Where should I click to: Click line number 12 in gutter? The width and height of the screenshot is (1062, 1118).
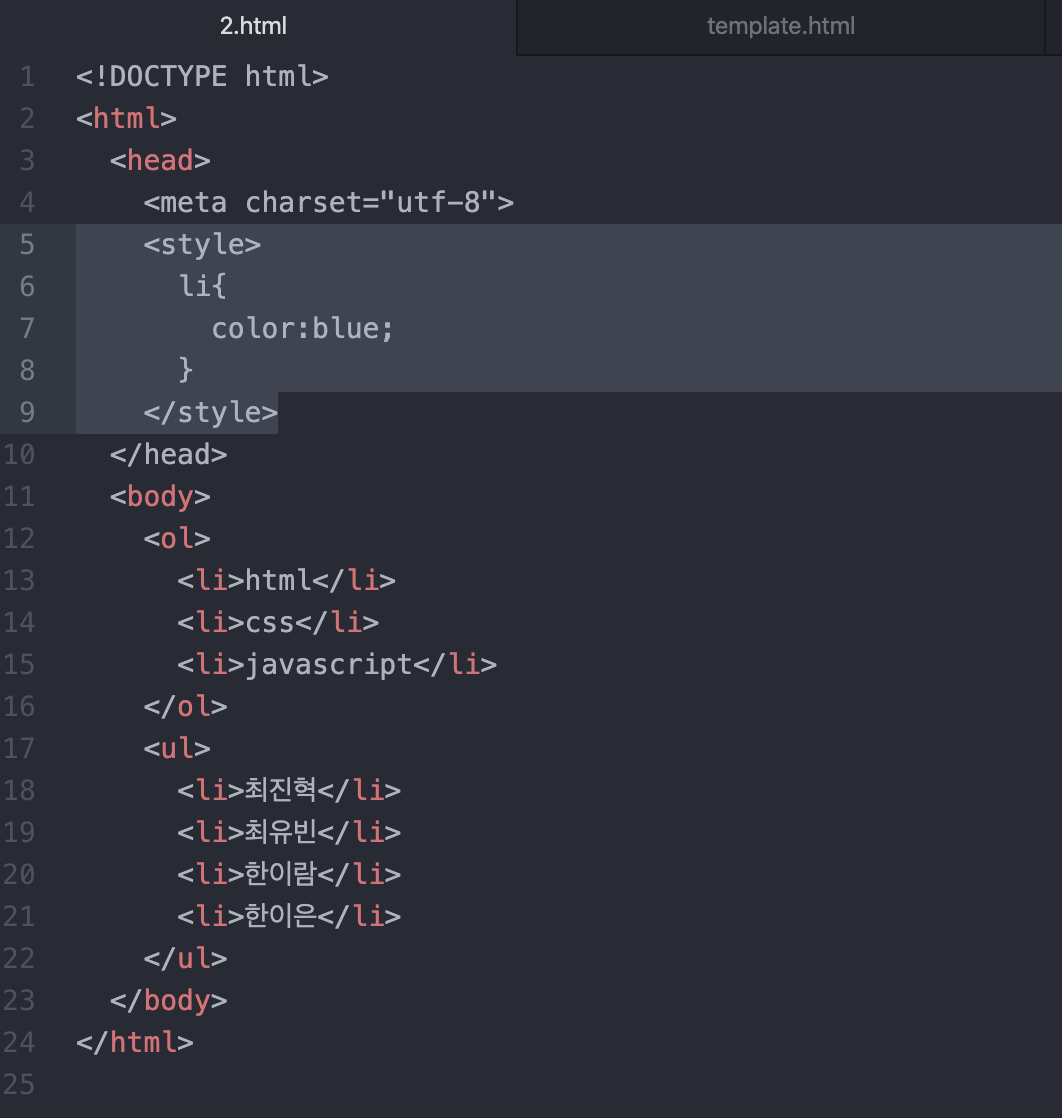pos(19,538)
